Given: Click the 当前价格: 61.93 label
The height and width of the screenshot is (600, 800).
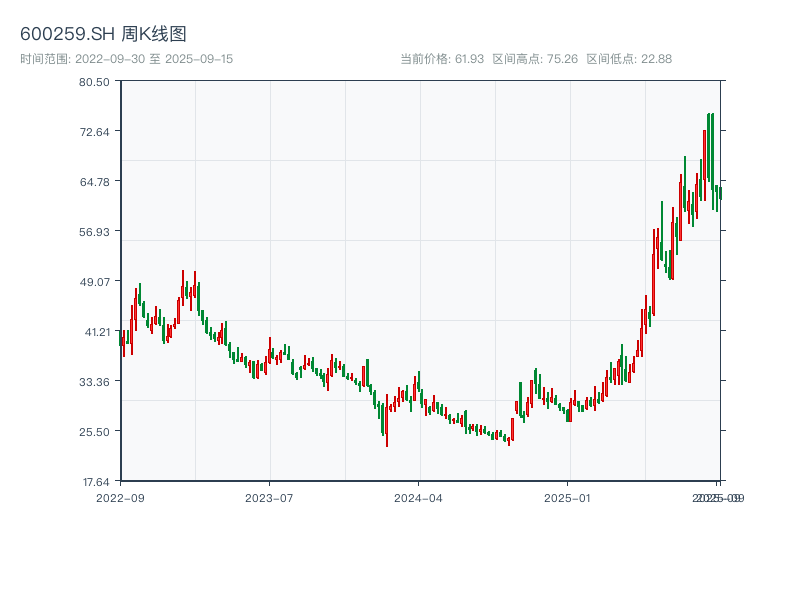Looking at the screenshot, I should point(442,59).
